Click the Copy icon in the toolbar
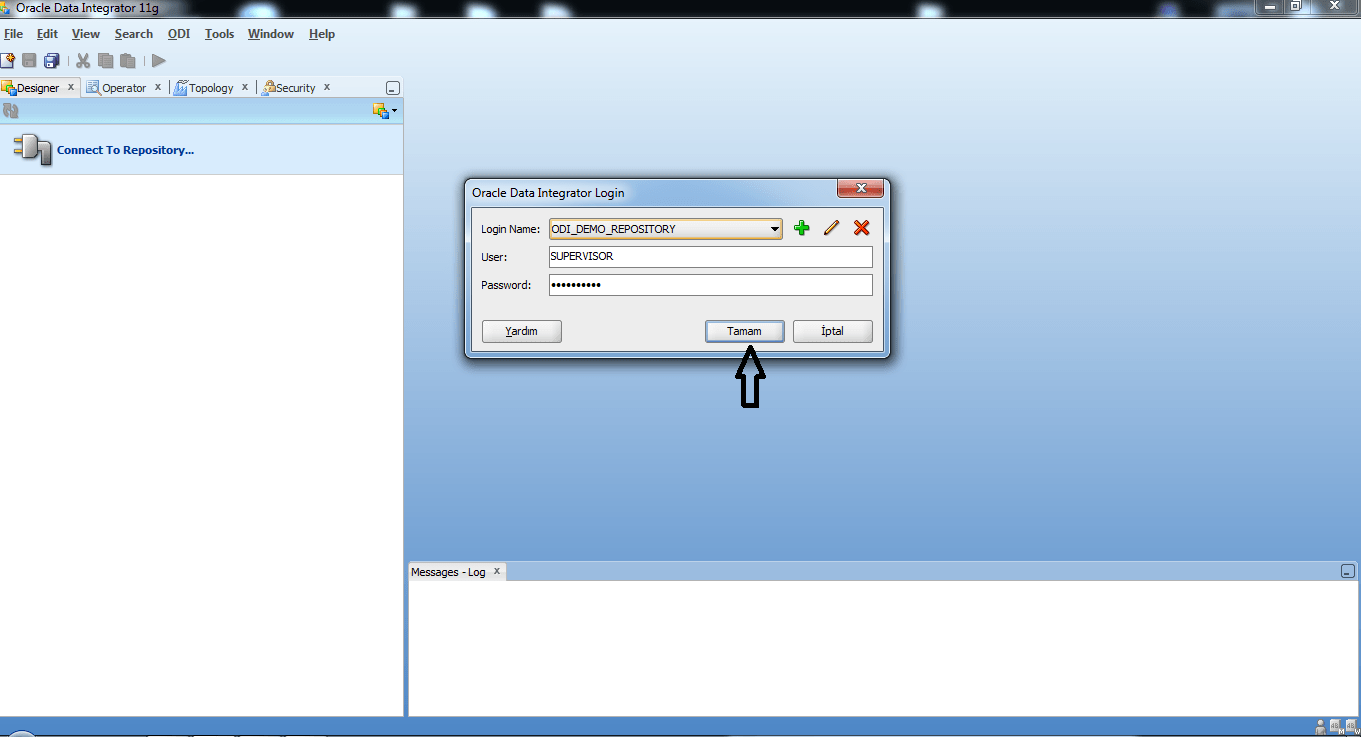 click(x=105, y=60)
